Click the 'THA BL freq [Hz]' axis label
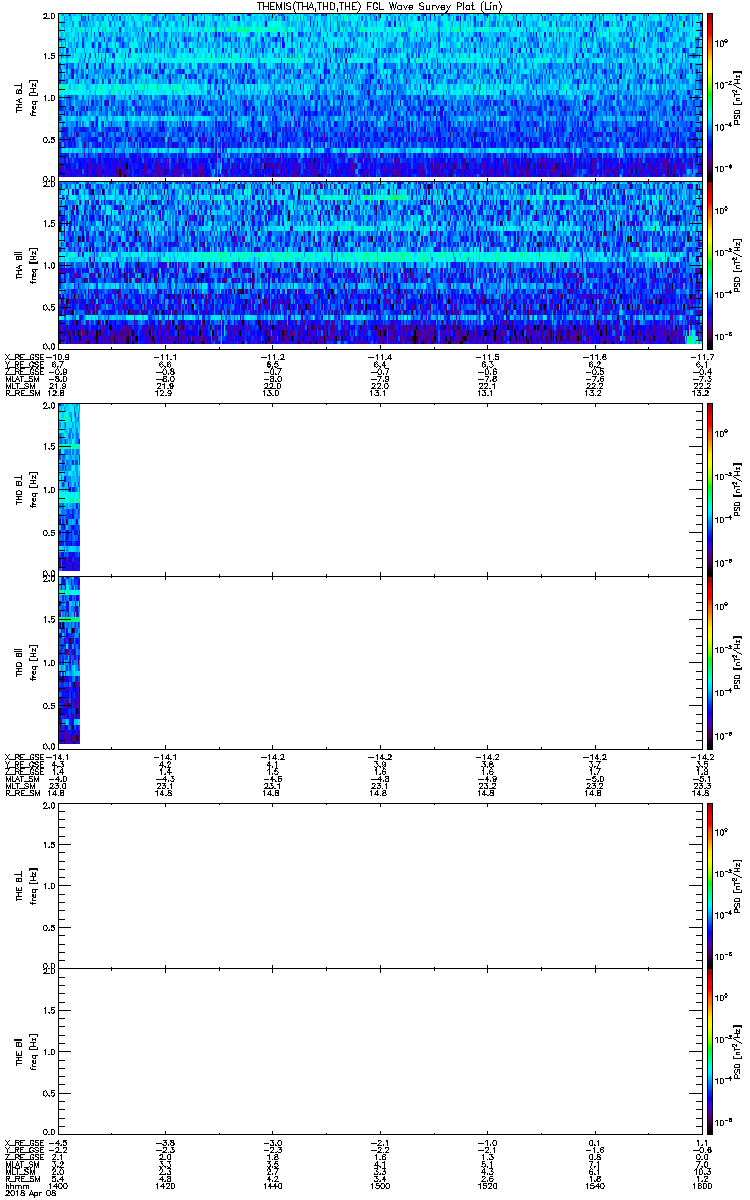The image size is (750, 1200). [26, 96]
